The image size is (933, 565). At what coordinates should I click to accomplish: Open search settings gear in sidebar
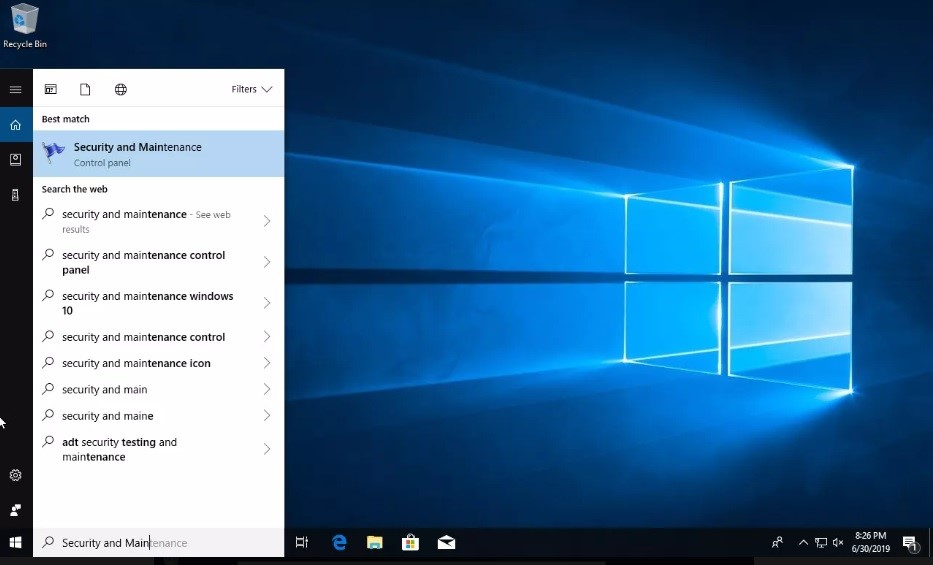tap(15, 475)
